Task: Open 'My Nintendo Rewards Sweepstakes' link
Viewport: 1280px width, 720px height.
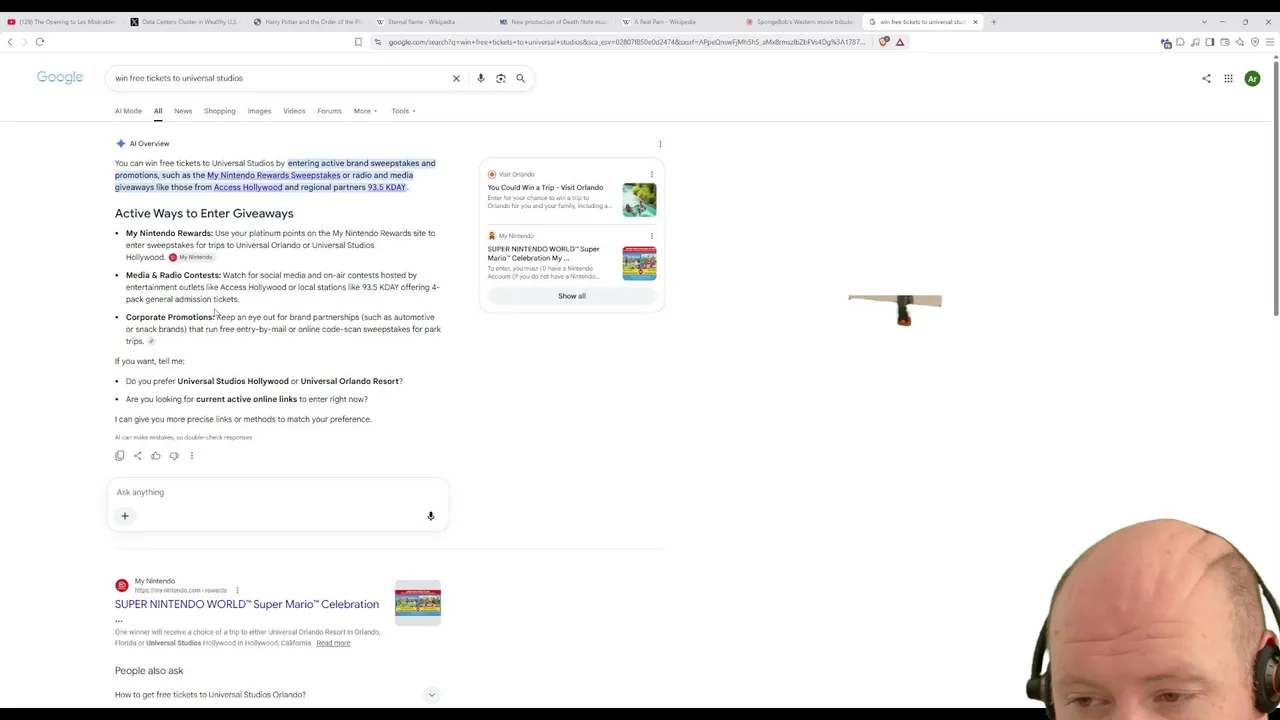Action: [273, 175]
